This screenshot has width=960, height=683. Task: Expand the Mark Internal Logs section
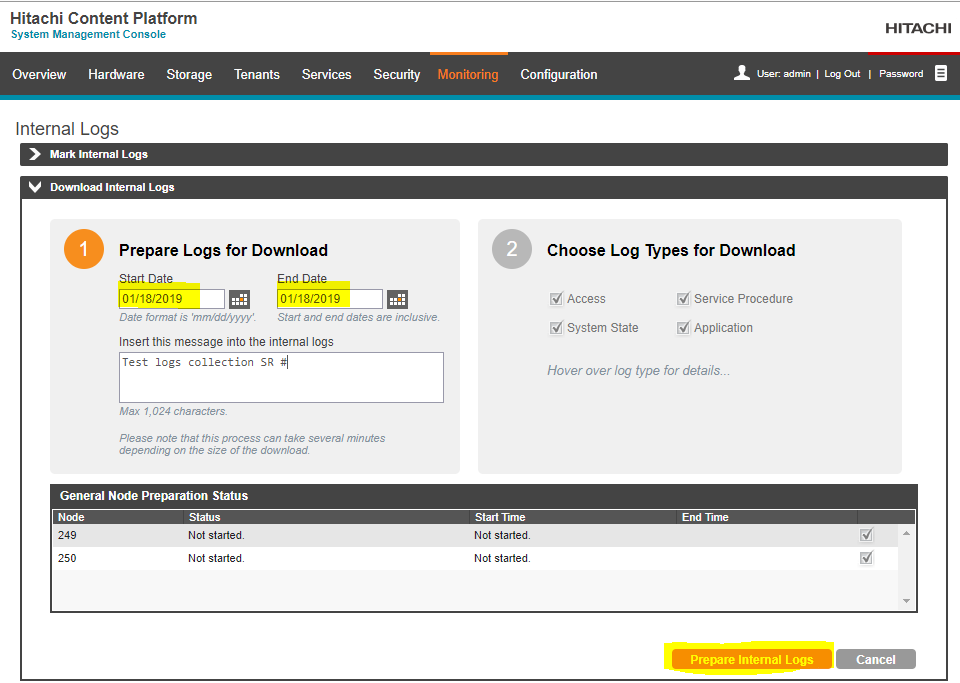[x=35, y=154]
